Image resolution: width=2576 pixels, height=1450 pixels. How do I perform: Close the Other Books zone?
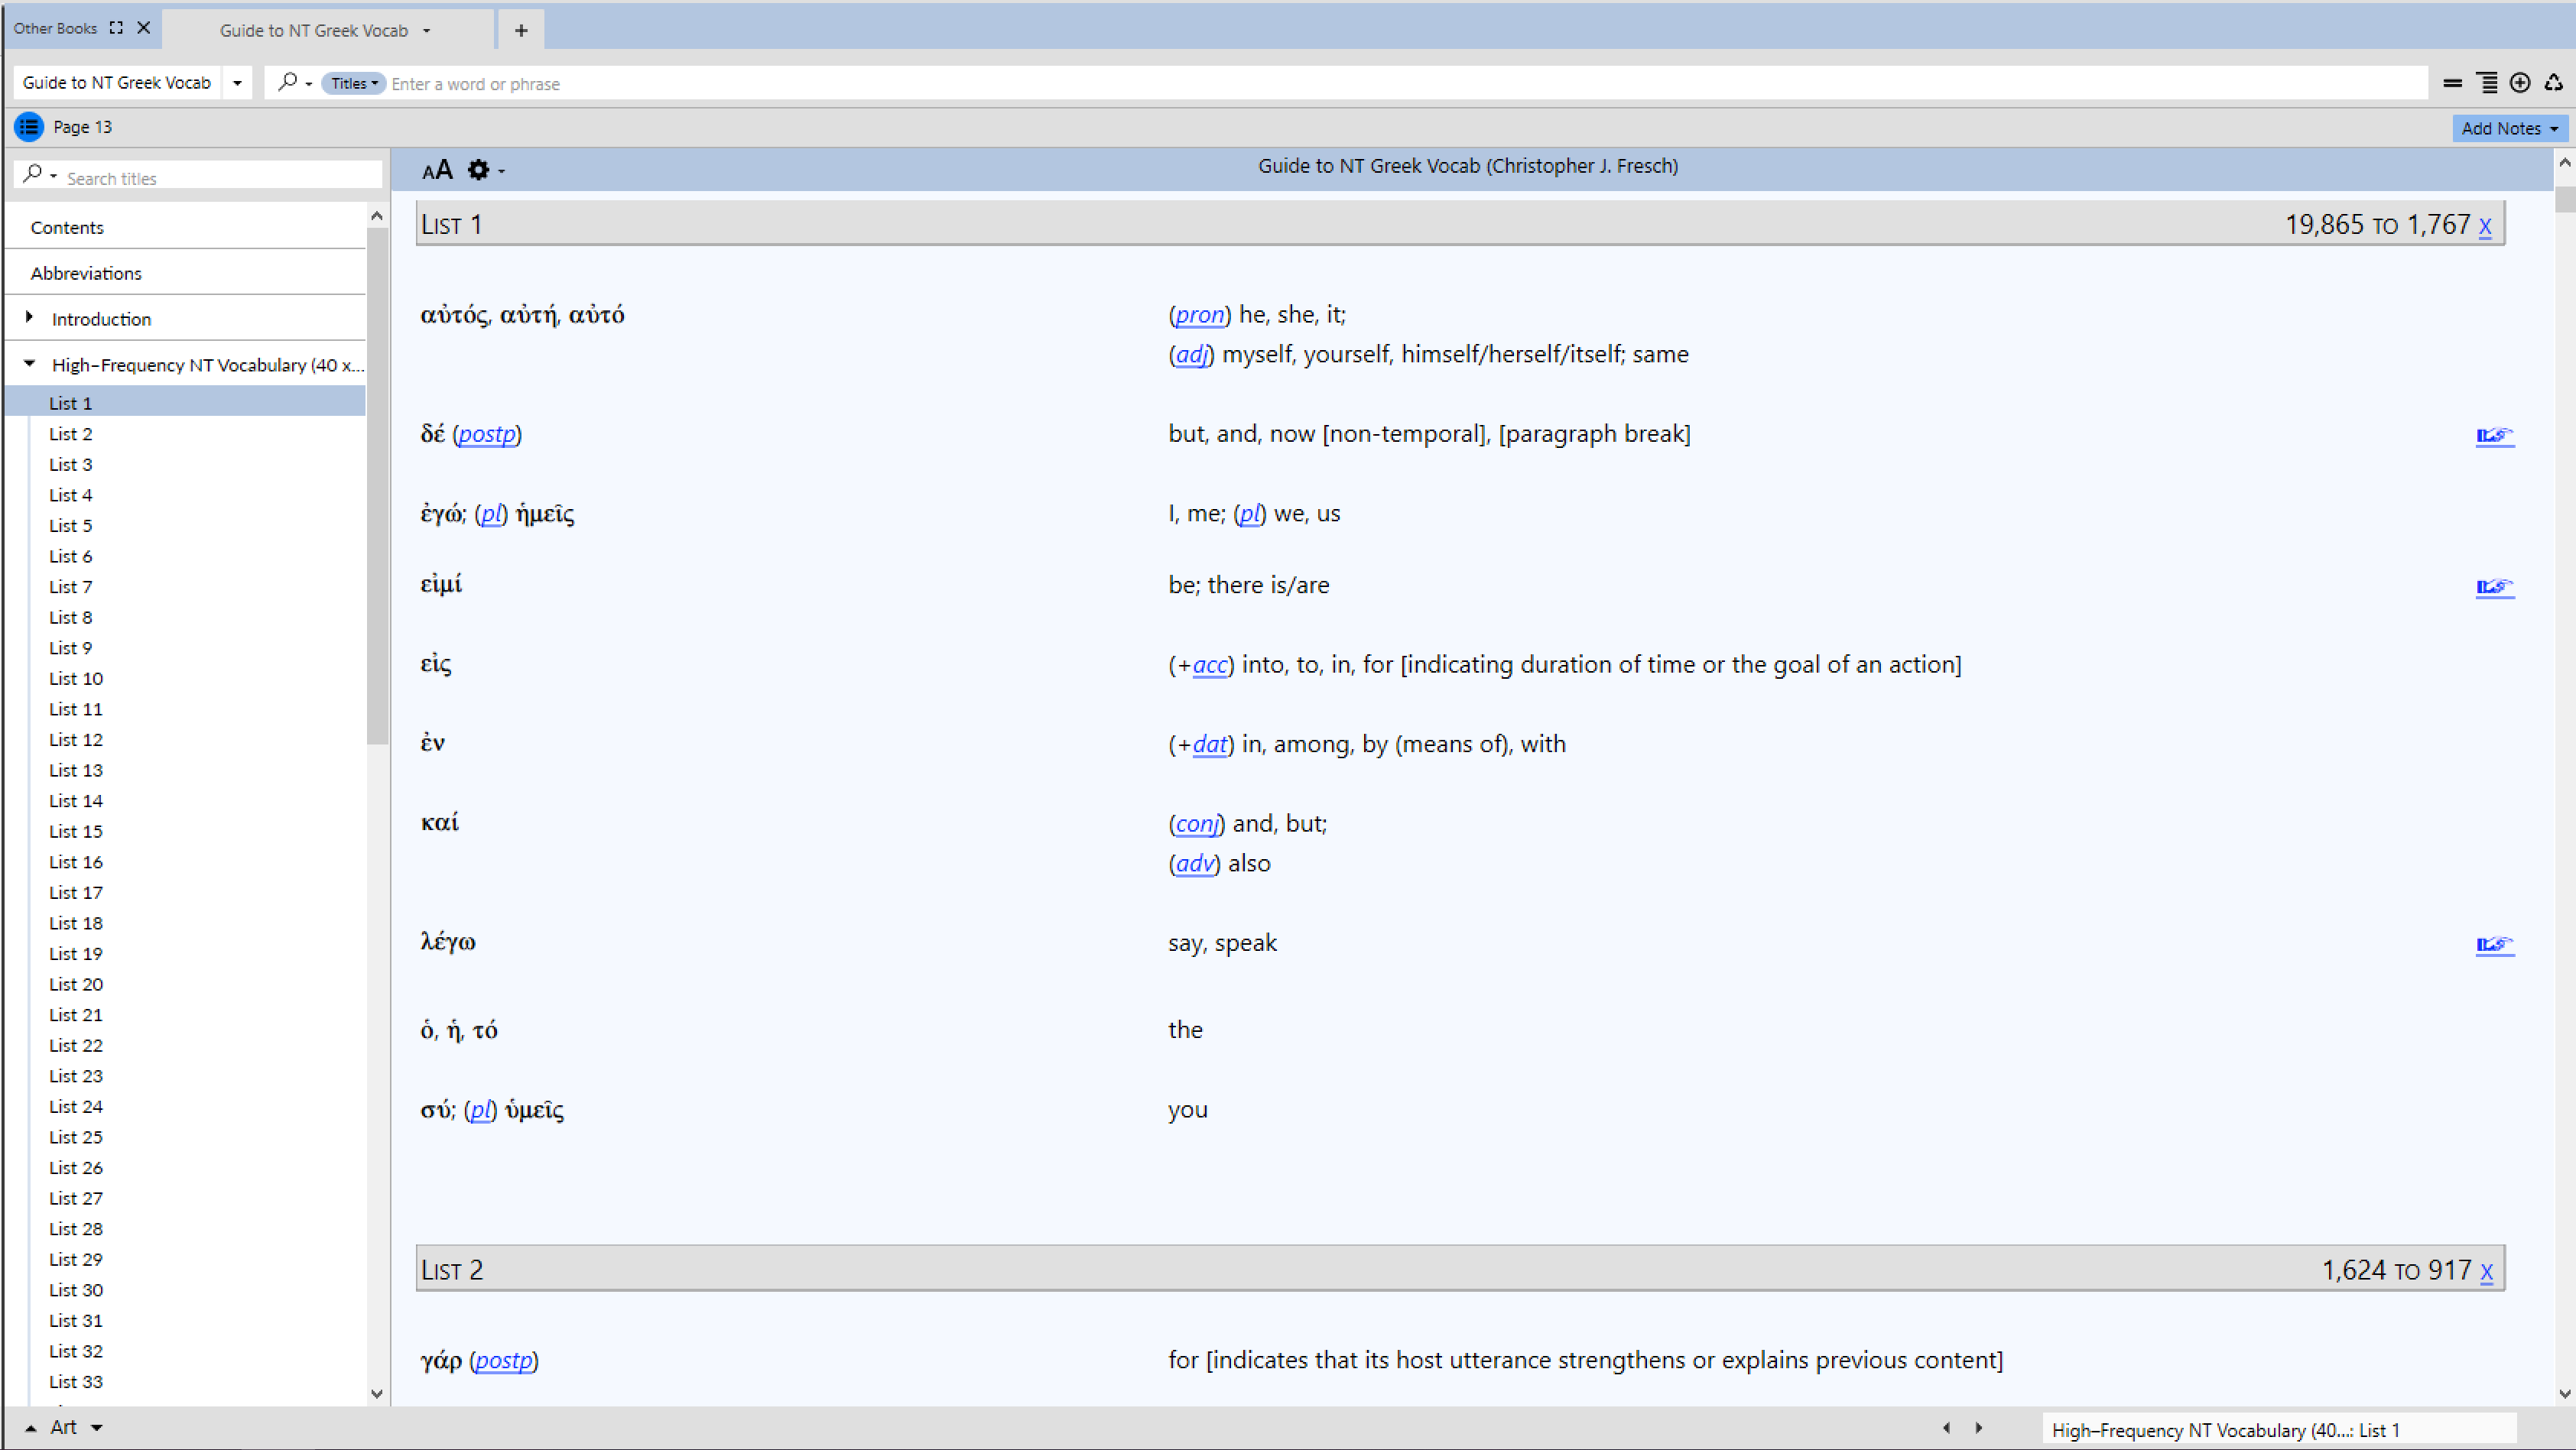click(144, 28)
